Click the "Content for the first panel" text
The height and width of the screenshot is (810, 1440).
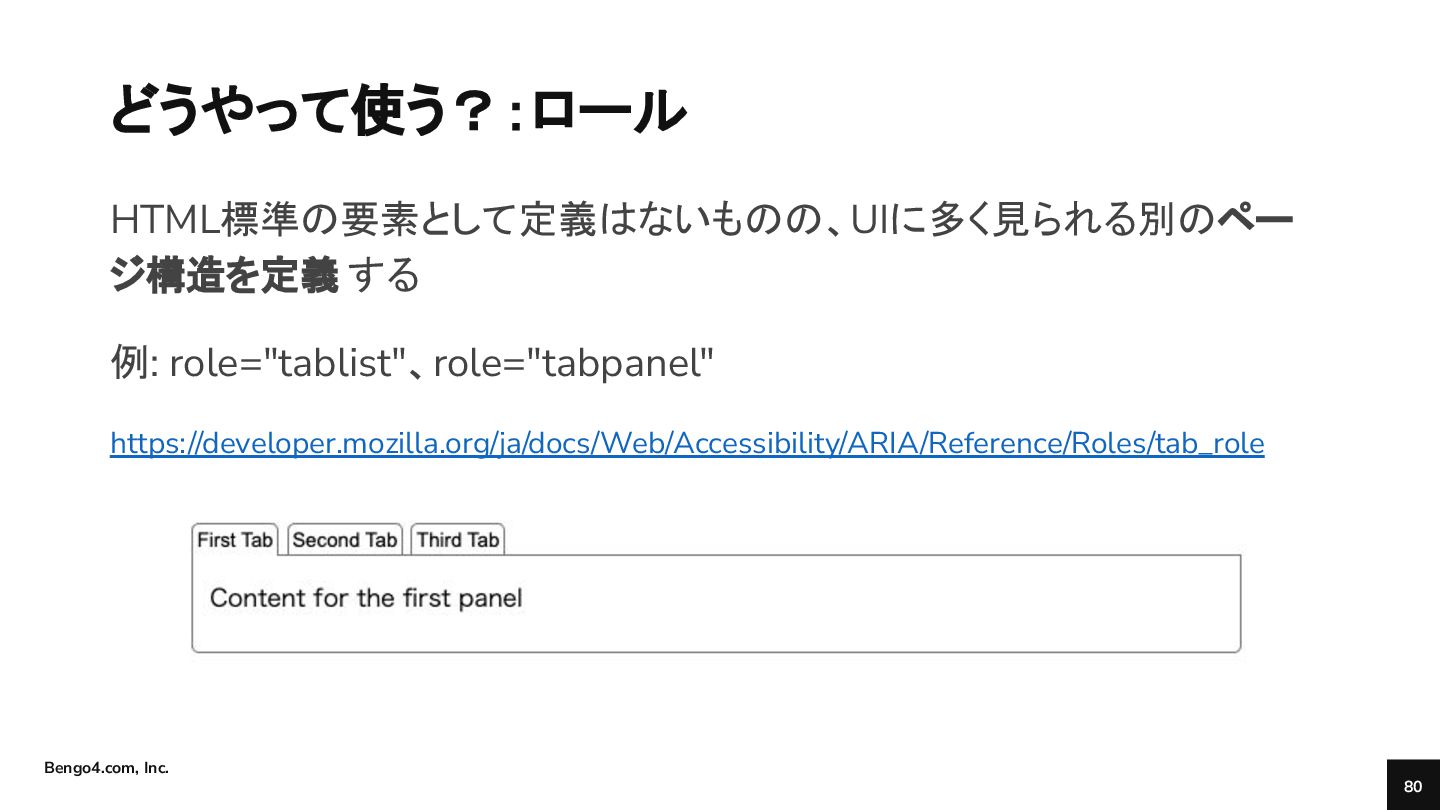click(x=366, y=598)
